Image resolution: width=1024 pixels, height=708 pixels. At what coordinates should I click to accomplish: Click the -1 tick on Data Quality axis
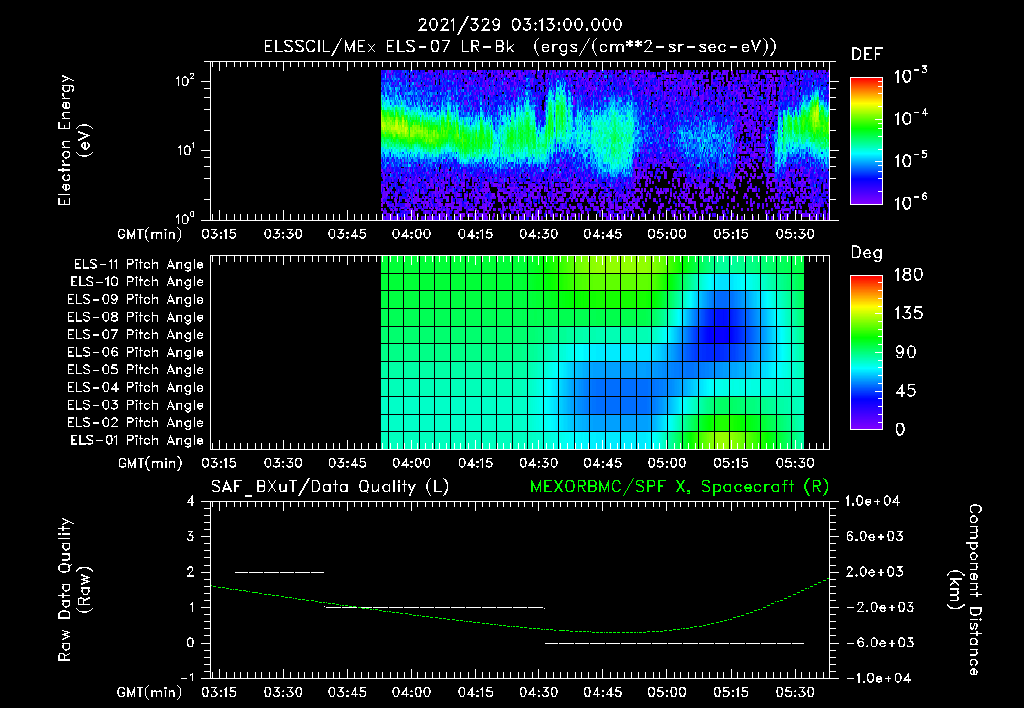(187, 677)
